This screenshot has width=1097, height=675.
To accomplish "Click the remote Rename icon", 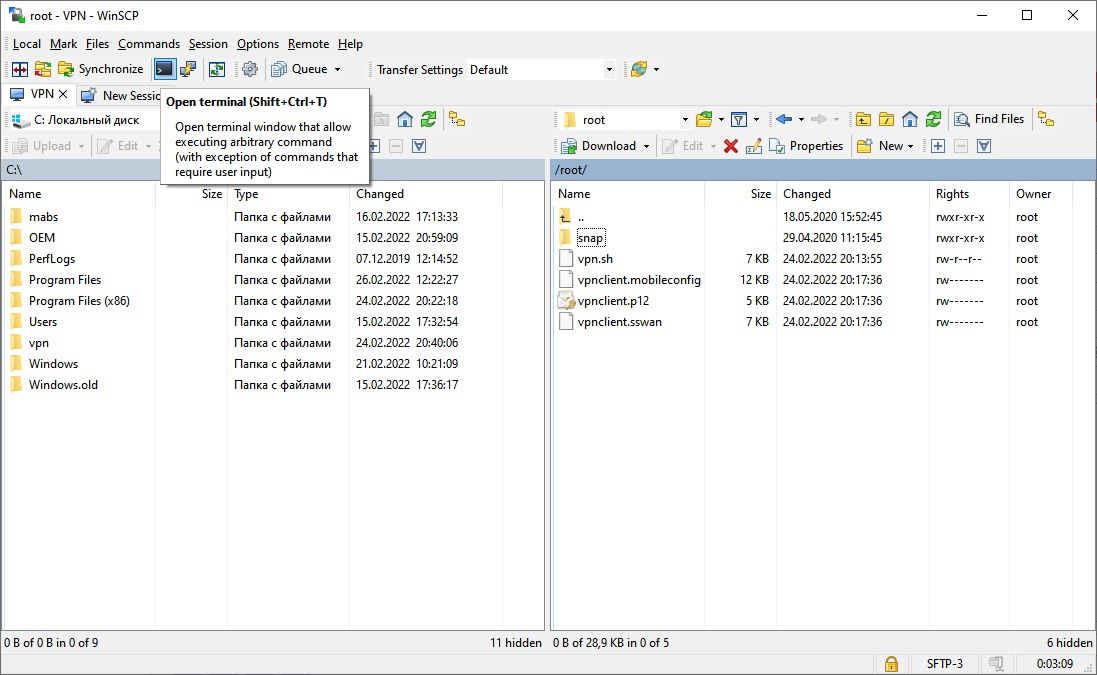I will [753, 146].
